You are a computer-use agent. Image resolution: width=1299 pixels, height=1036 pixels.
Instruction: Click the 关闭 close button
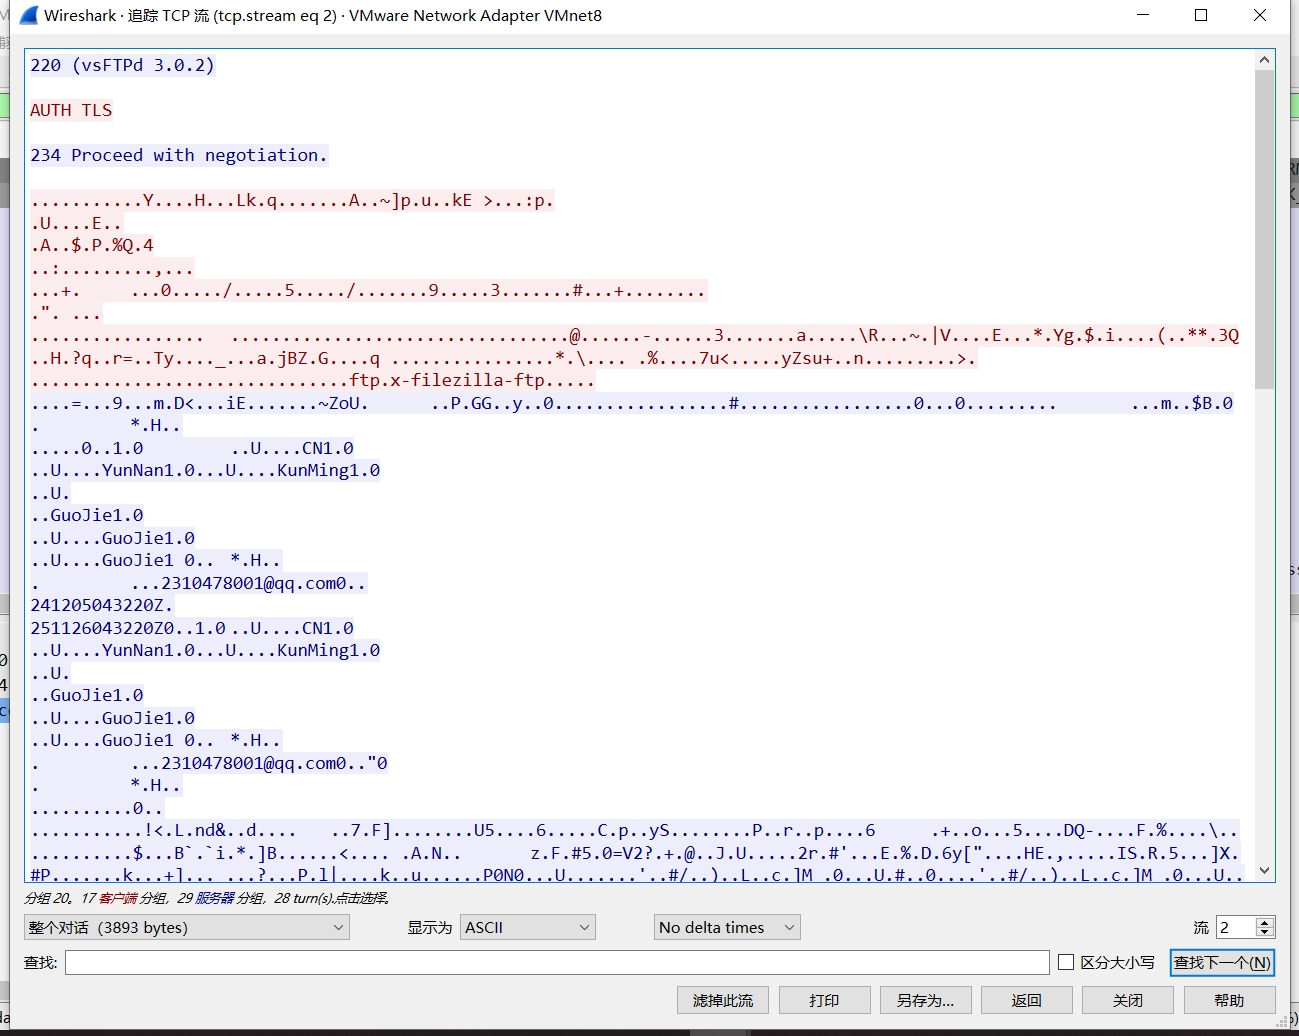click(x=1127, y=1000)
